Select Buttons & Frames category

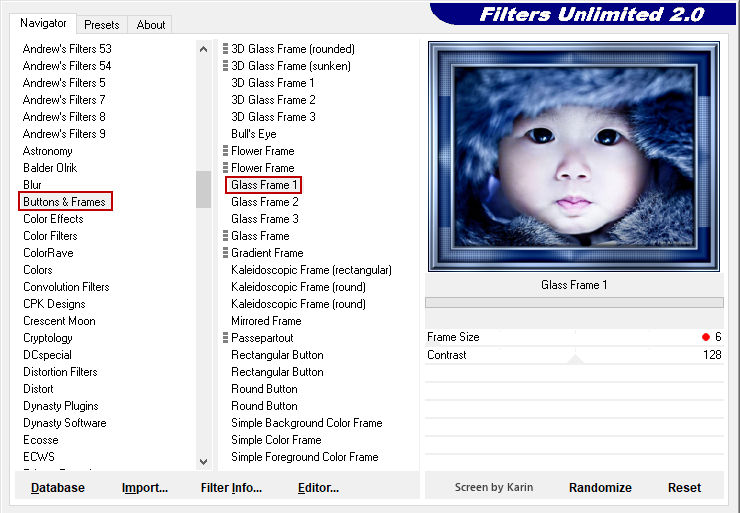(x=65, y=202)
